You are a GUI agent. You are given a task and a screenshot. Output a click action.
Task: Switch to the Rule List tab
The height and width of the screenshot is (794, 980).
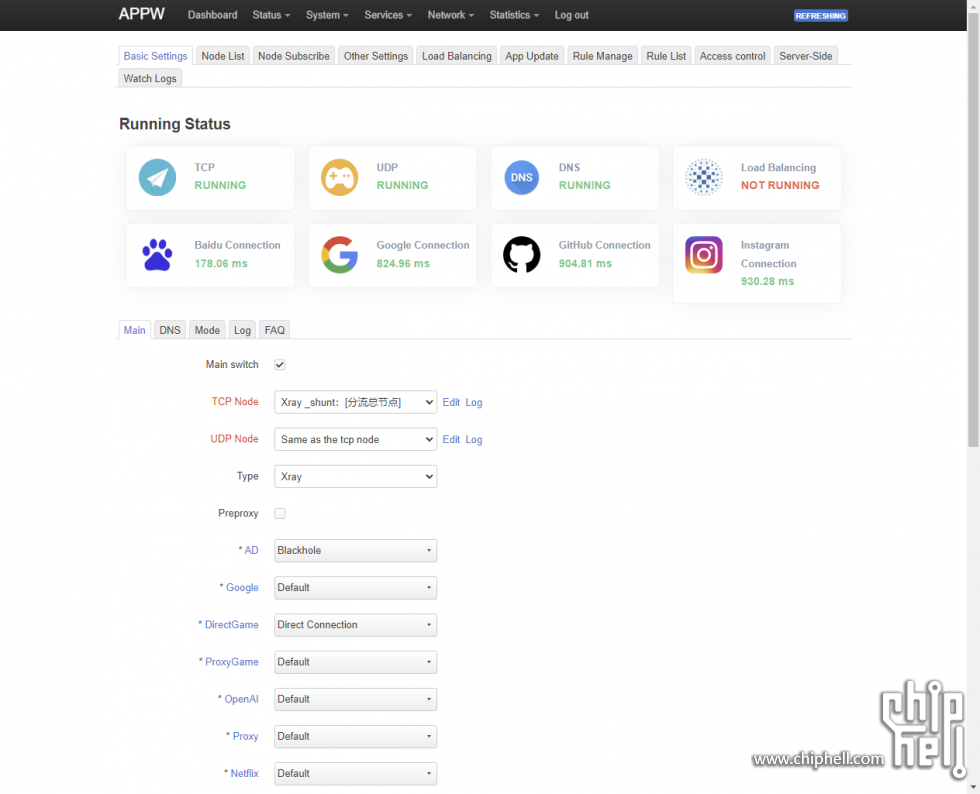[x=666, y=56]
